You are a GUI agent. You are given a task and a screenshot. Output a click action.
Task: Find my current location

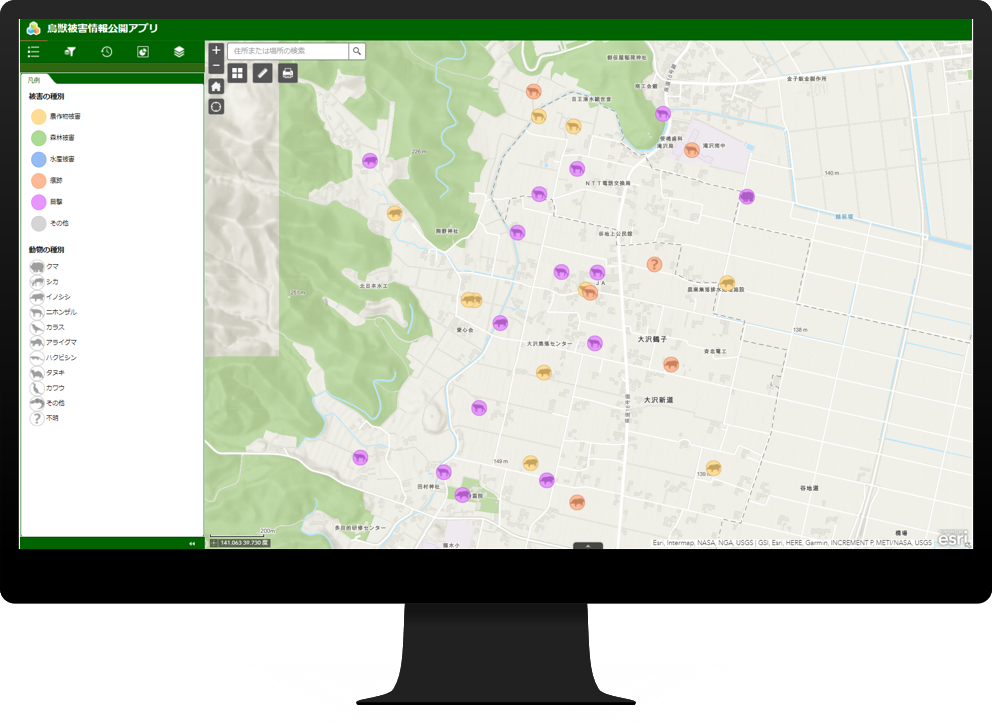[x=216, y=106]
